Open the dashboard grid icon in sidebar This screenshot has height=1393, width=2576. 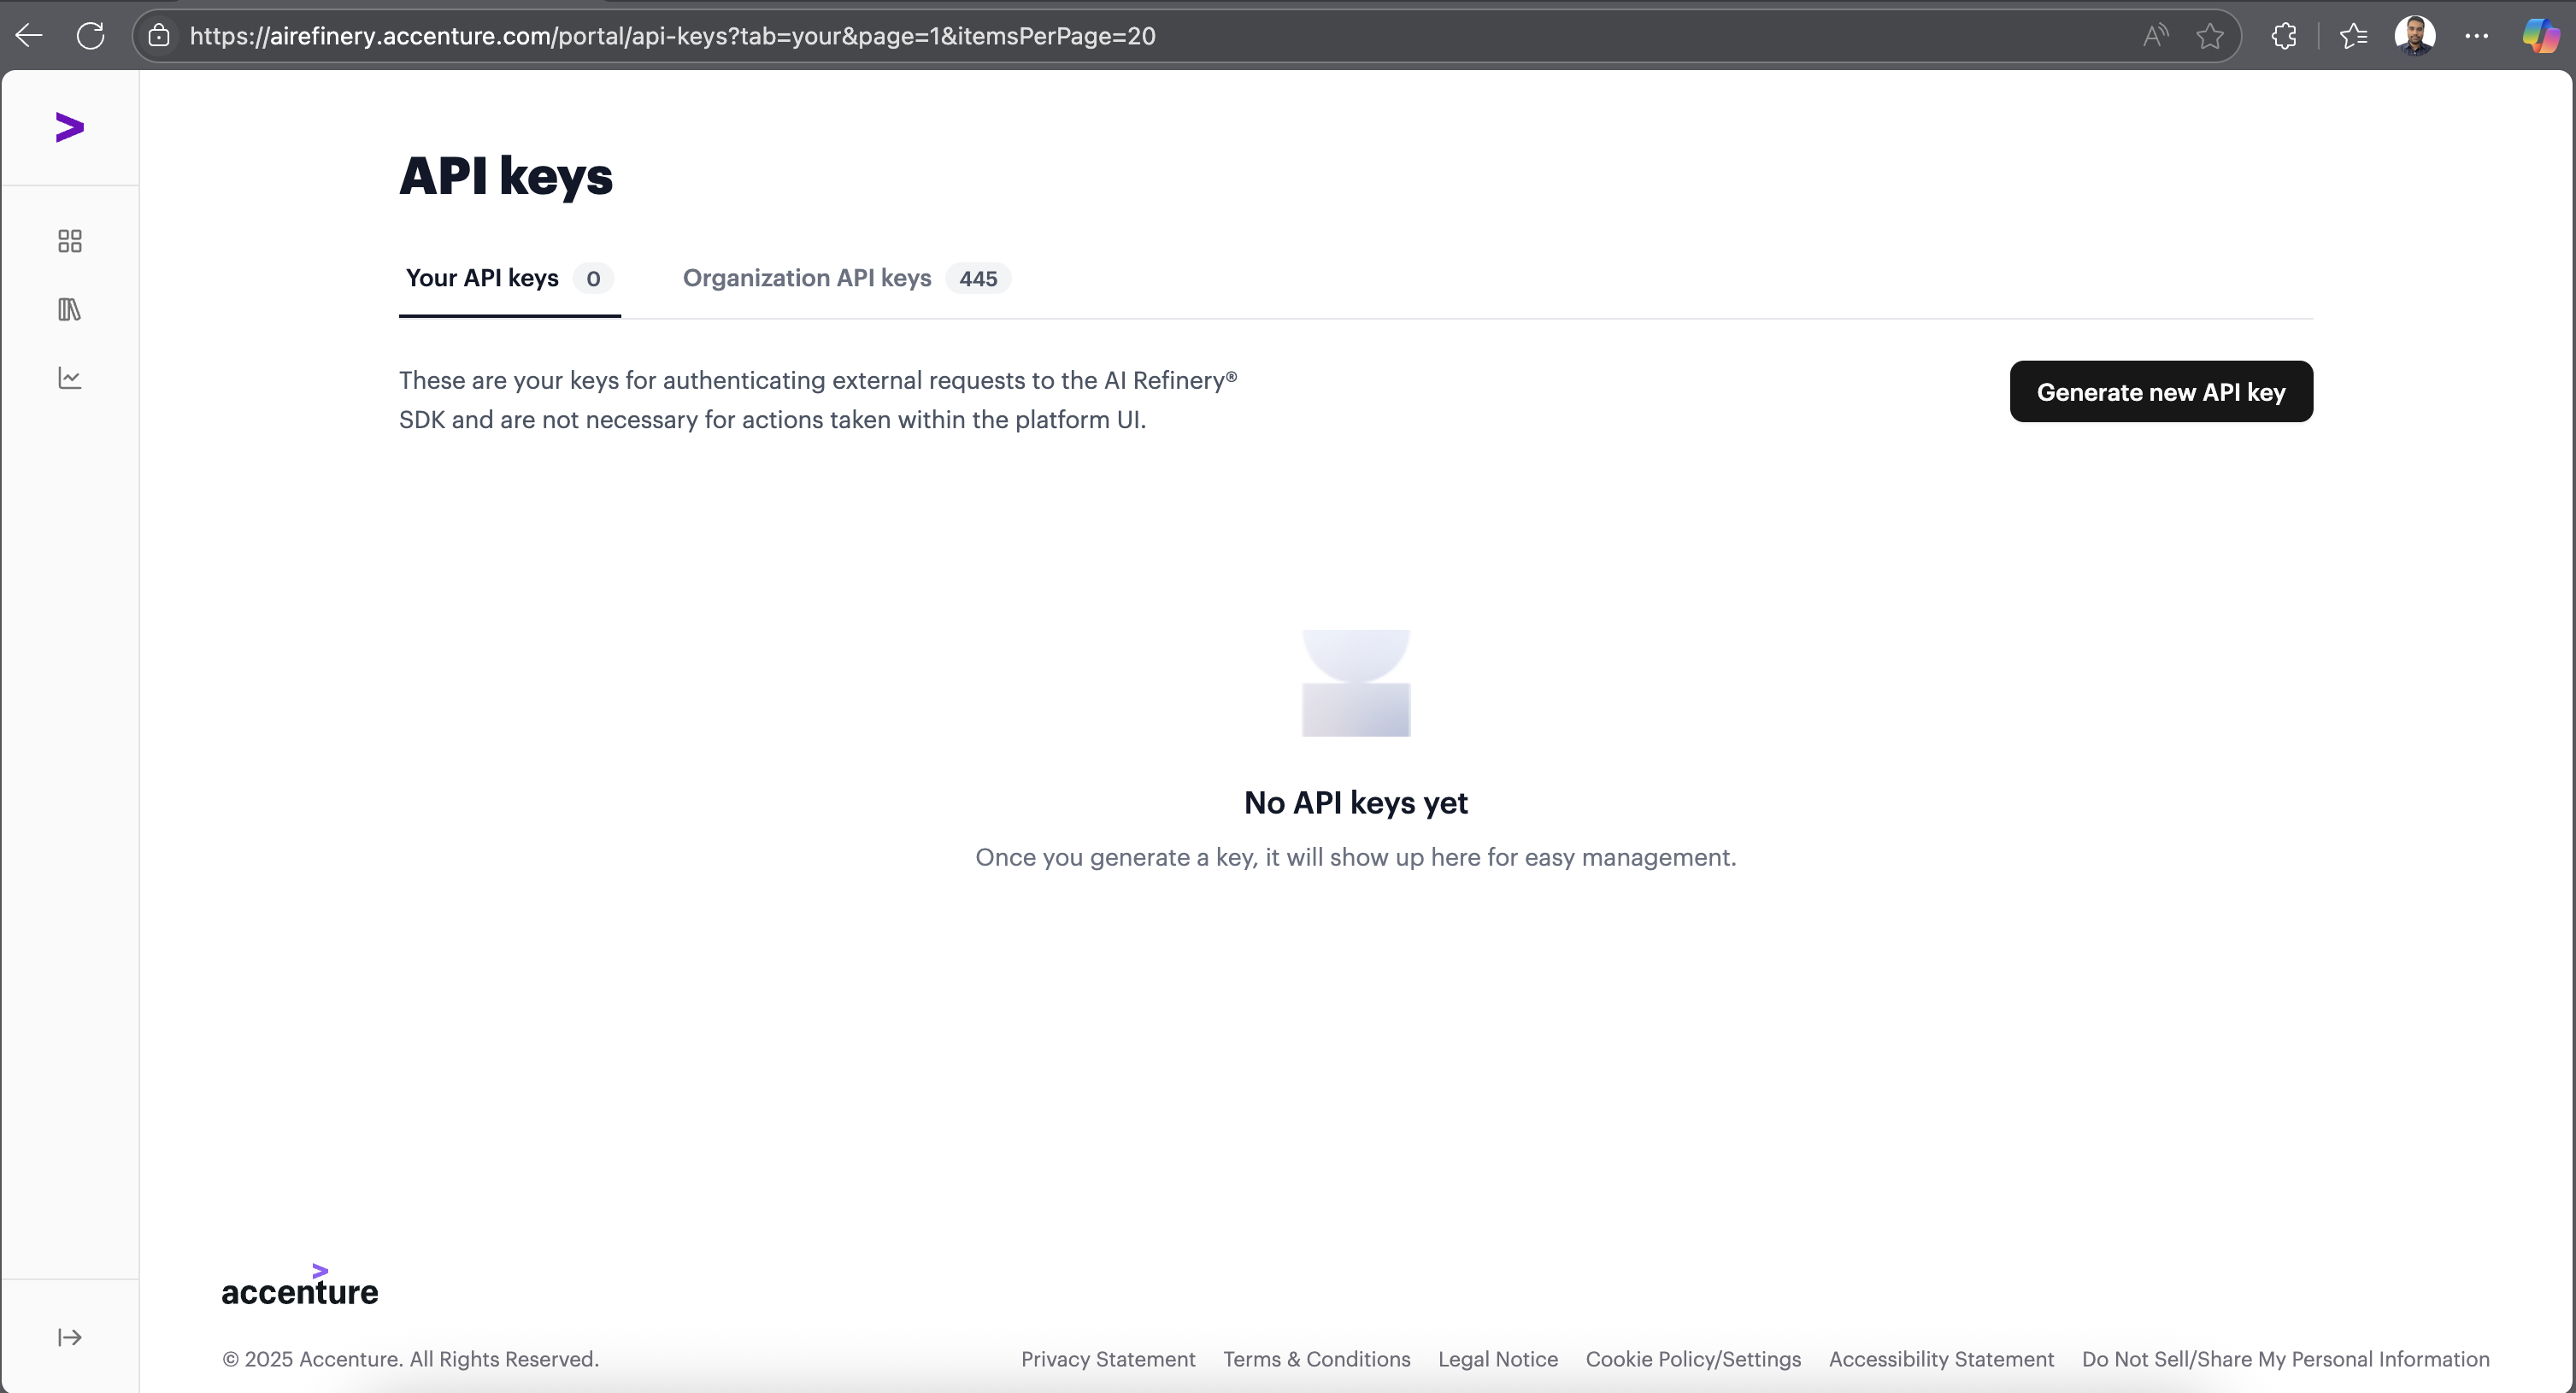click(69, 241)
